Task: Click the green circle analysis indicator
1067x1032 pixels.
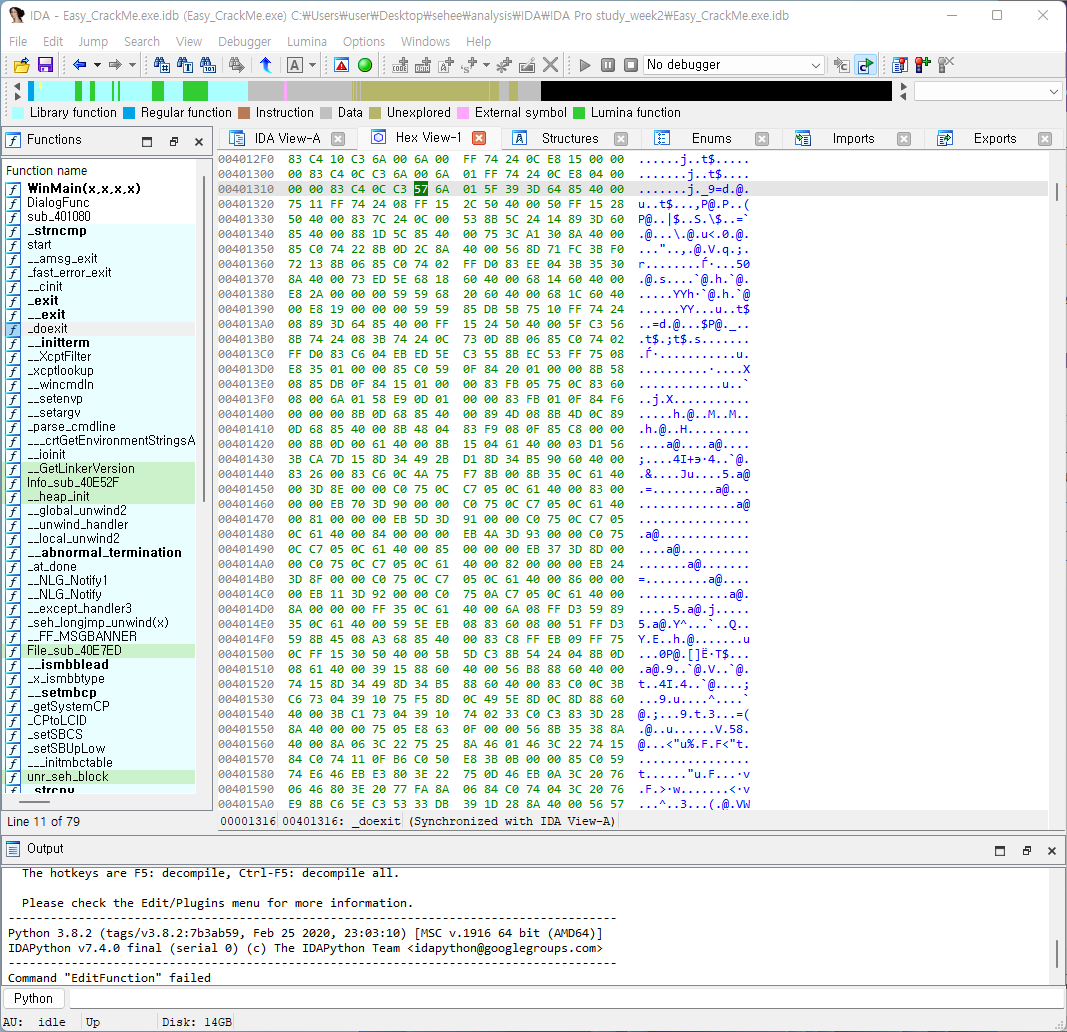Action: pos(365,65)
